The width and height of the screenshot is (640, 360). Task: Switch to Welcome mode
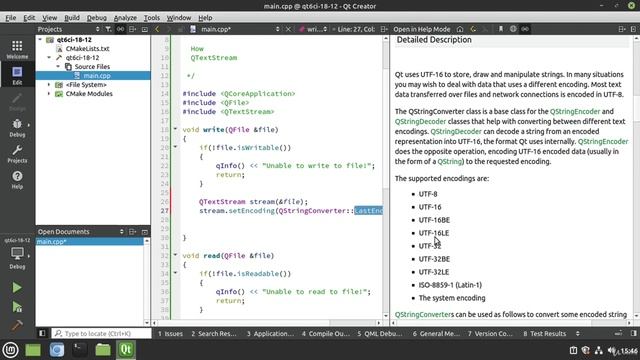(x=17, y=50)
